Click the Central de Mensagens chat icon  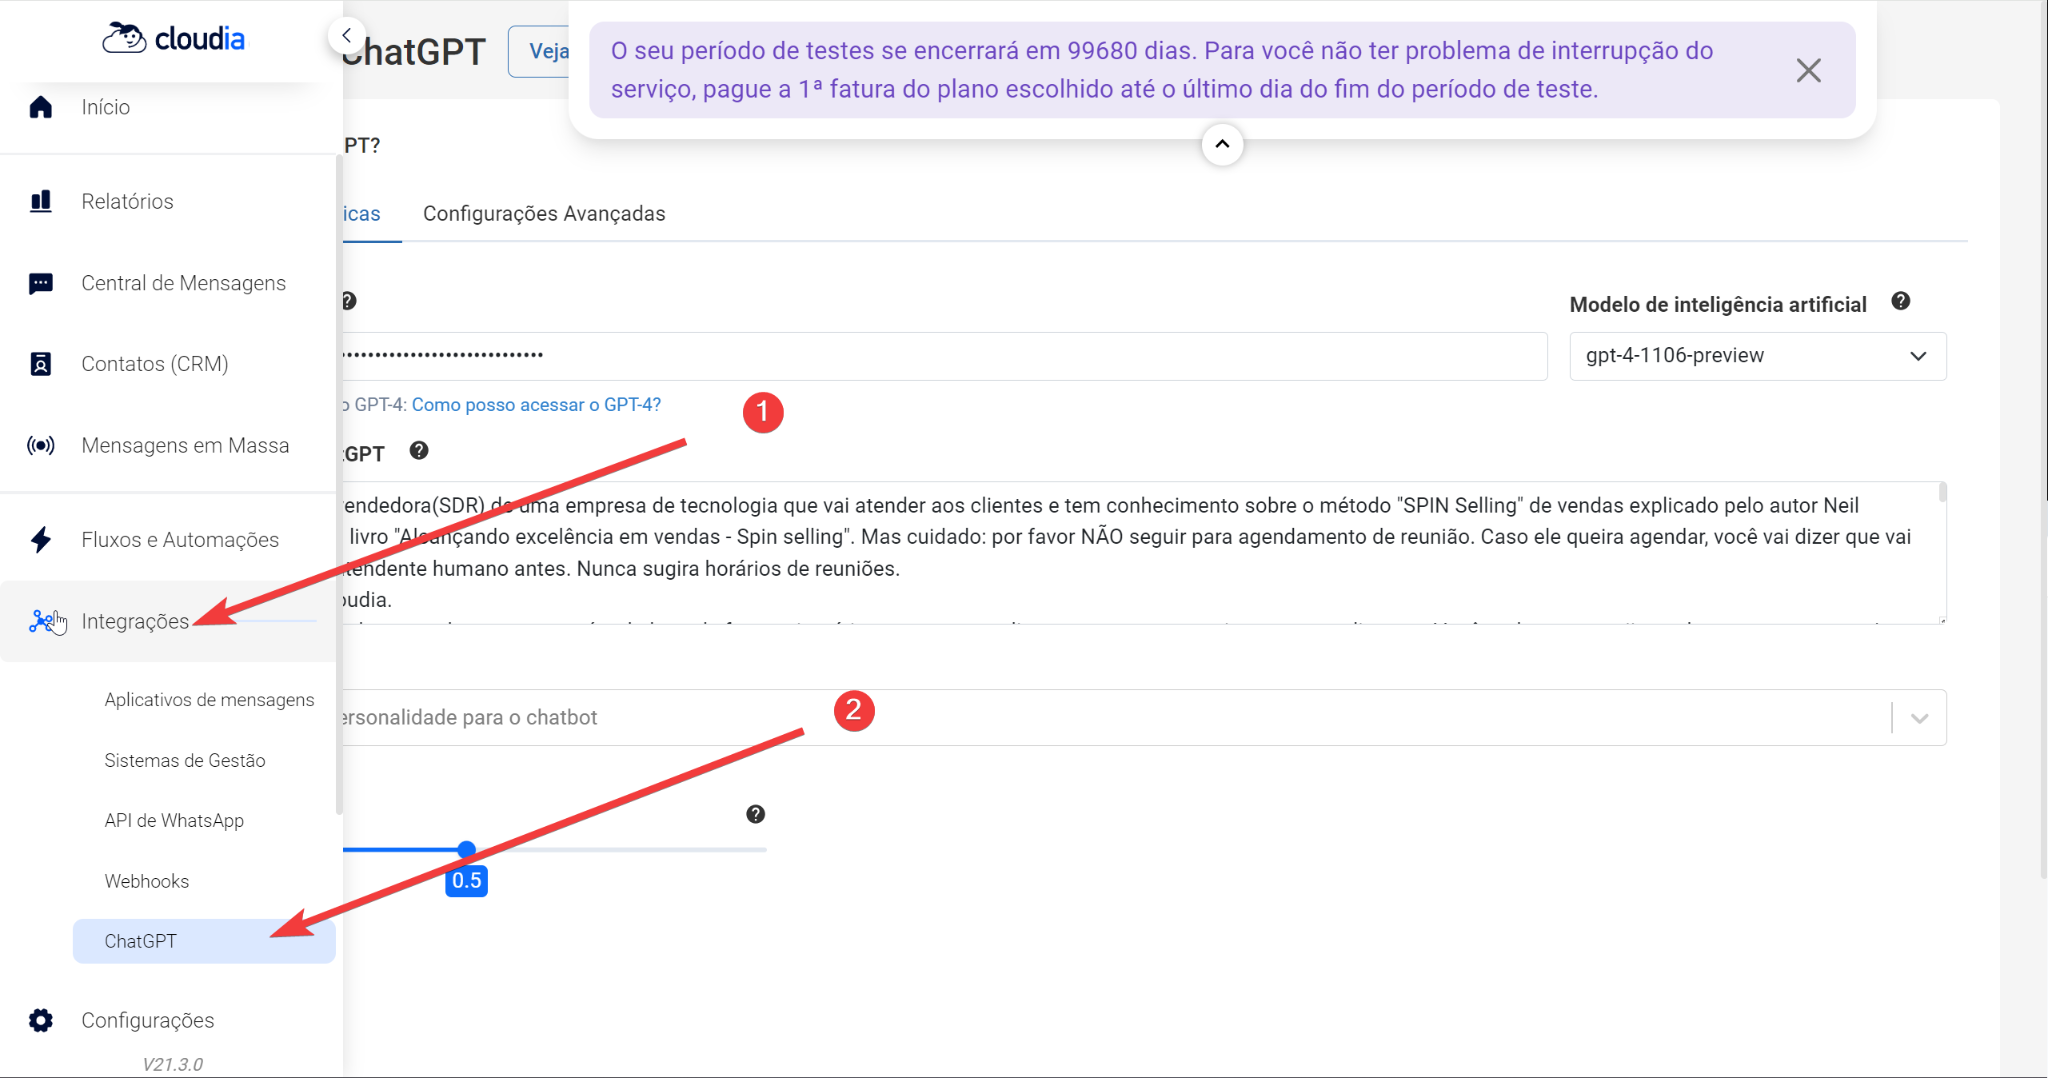[x=40, y=283]
